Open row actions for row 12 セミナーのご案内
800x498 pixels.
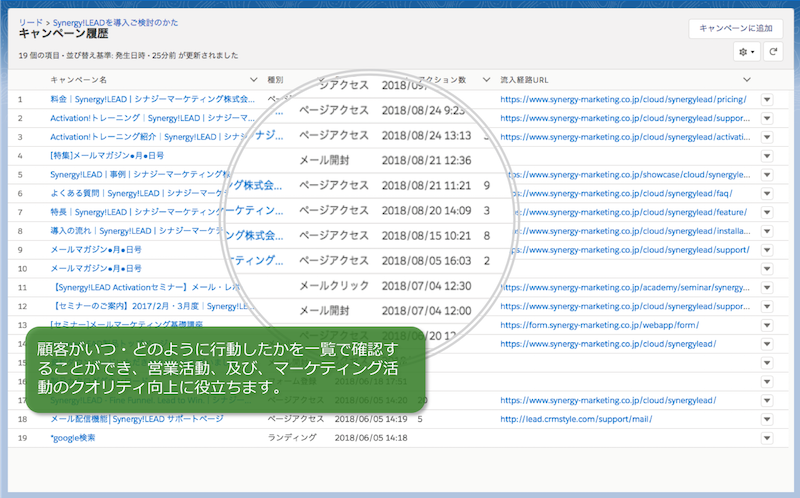pyautogui.click(x=767, y=307)
